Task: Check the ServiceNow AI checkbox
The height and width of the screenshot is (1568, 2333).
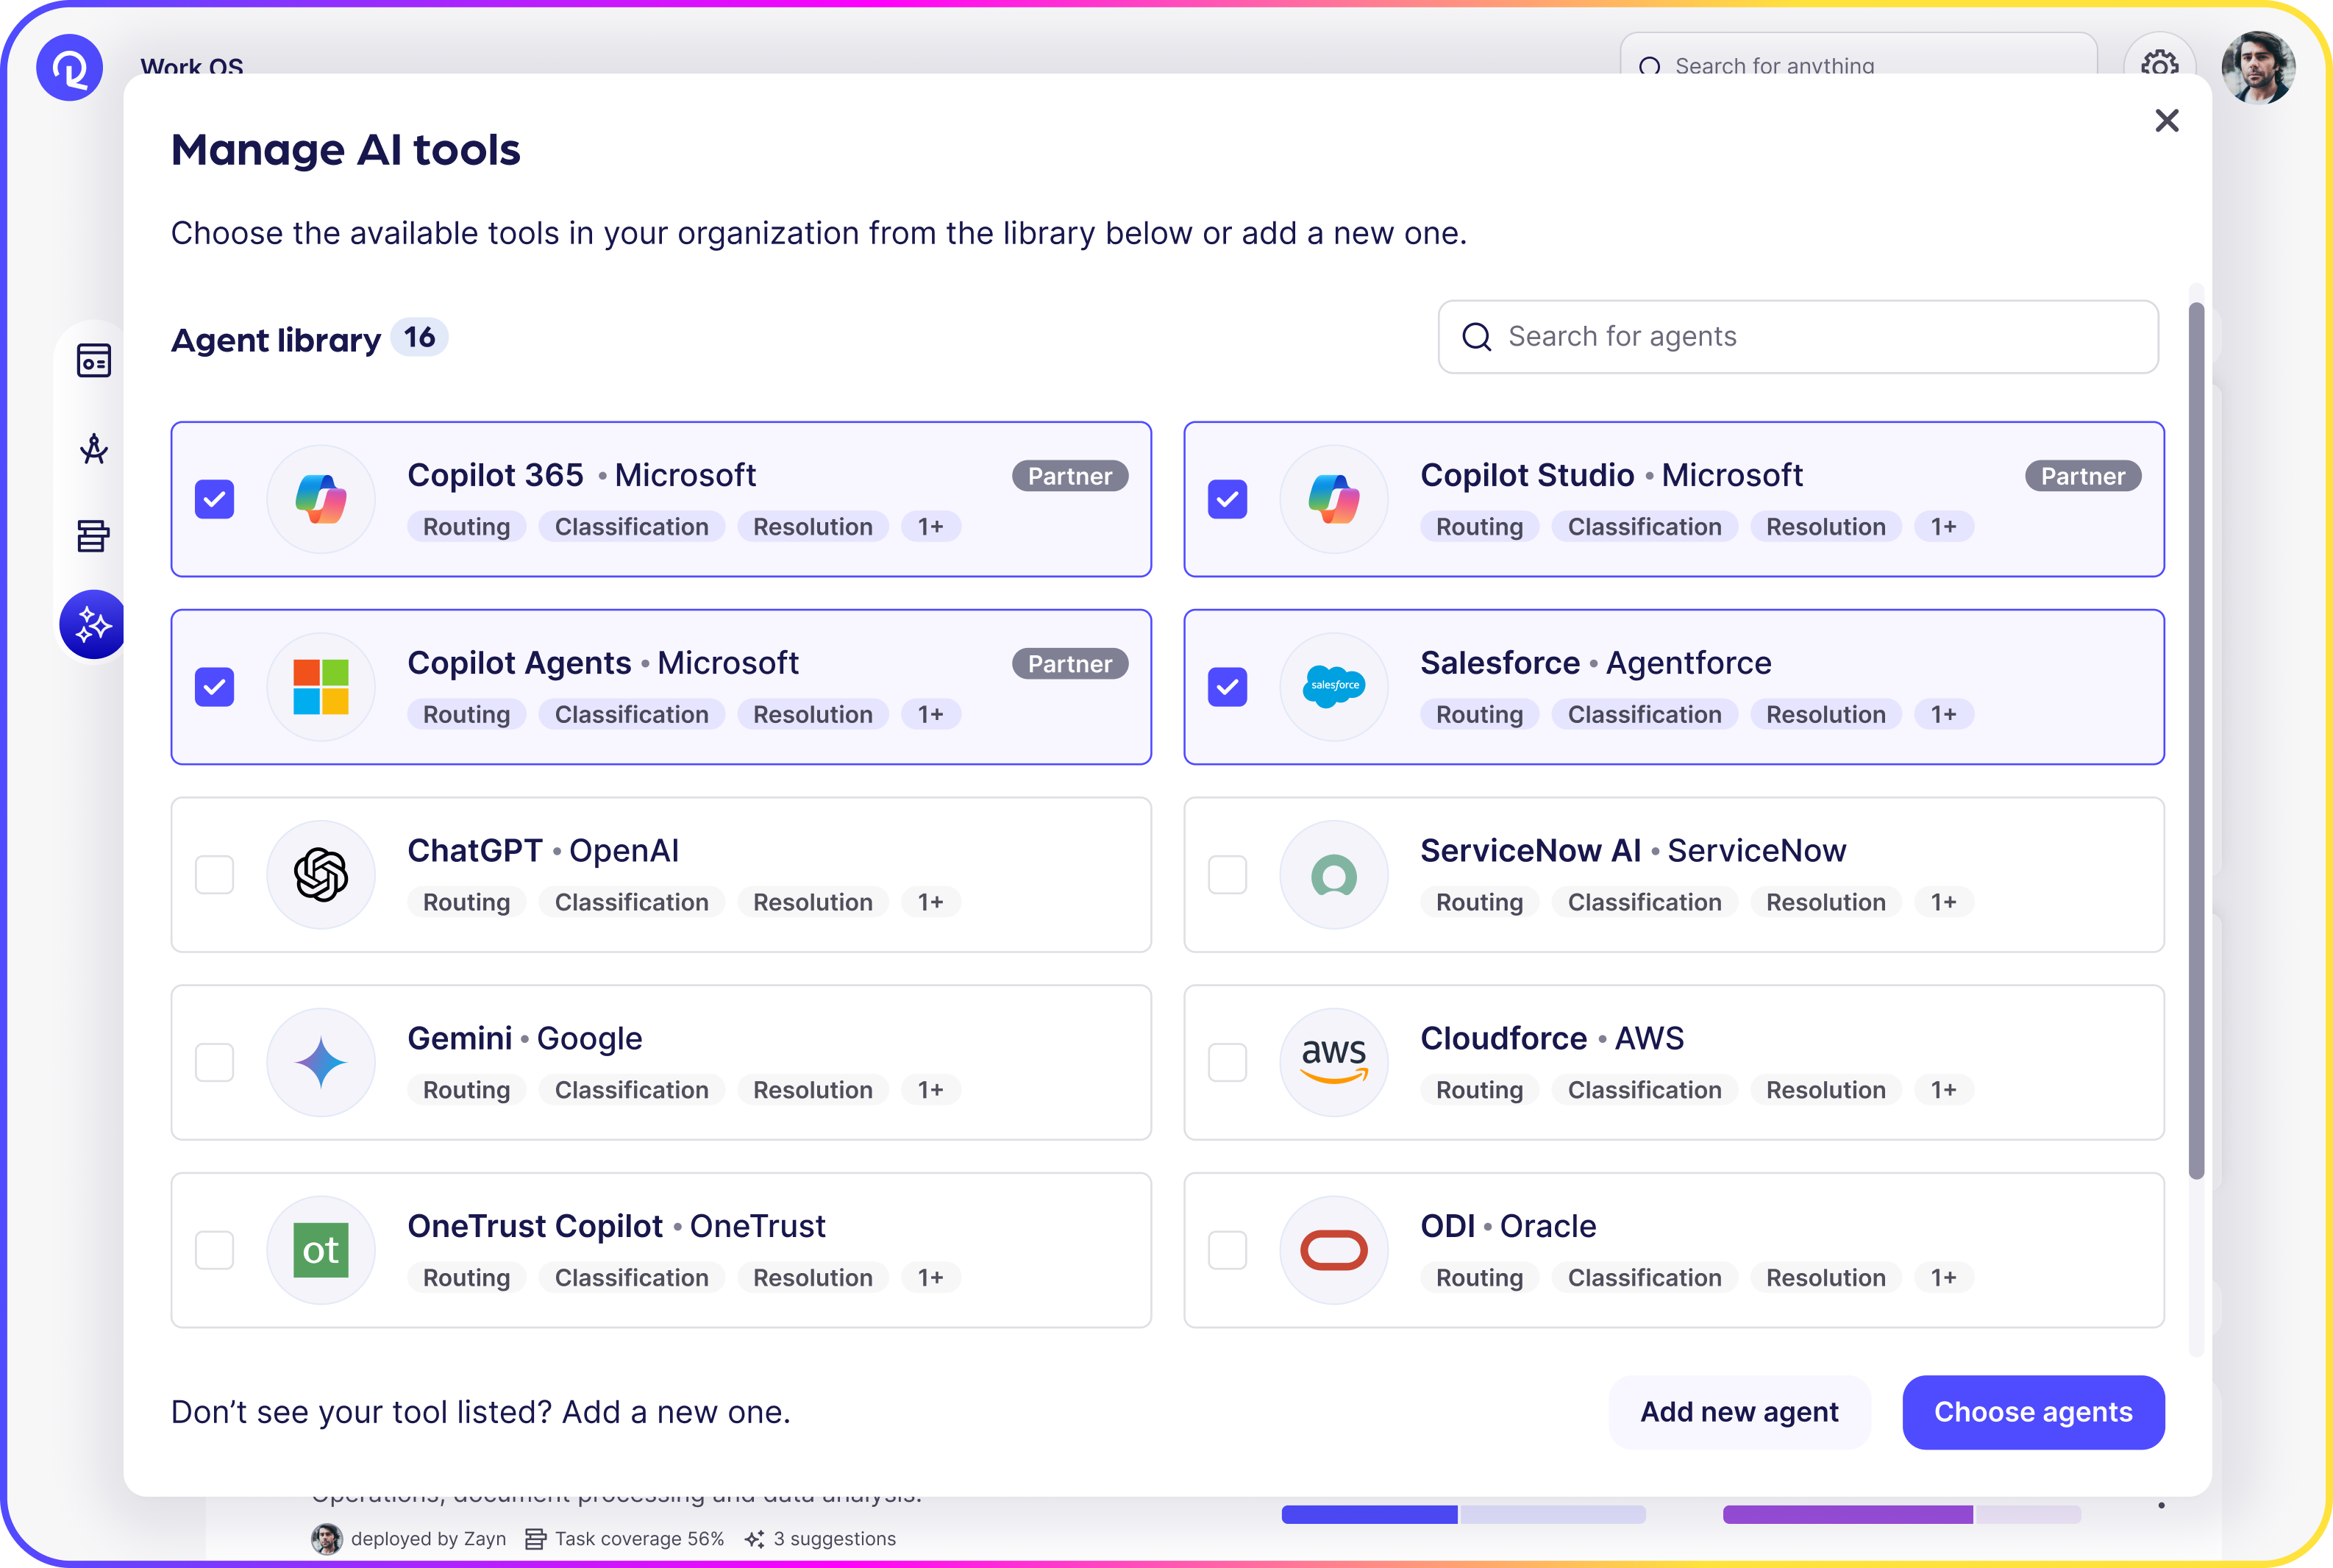Action: click(x=1227, y=875)
